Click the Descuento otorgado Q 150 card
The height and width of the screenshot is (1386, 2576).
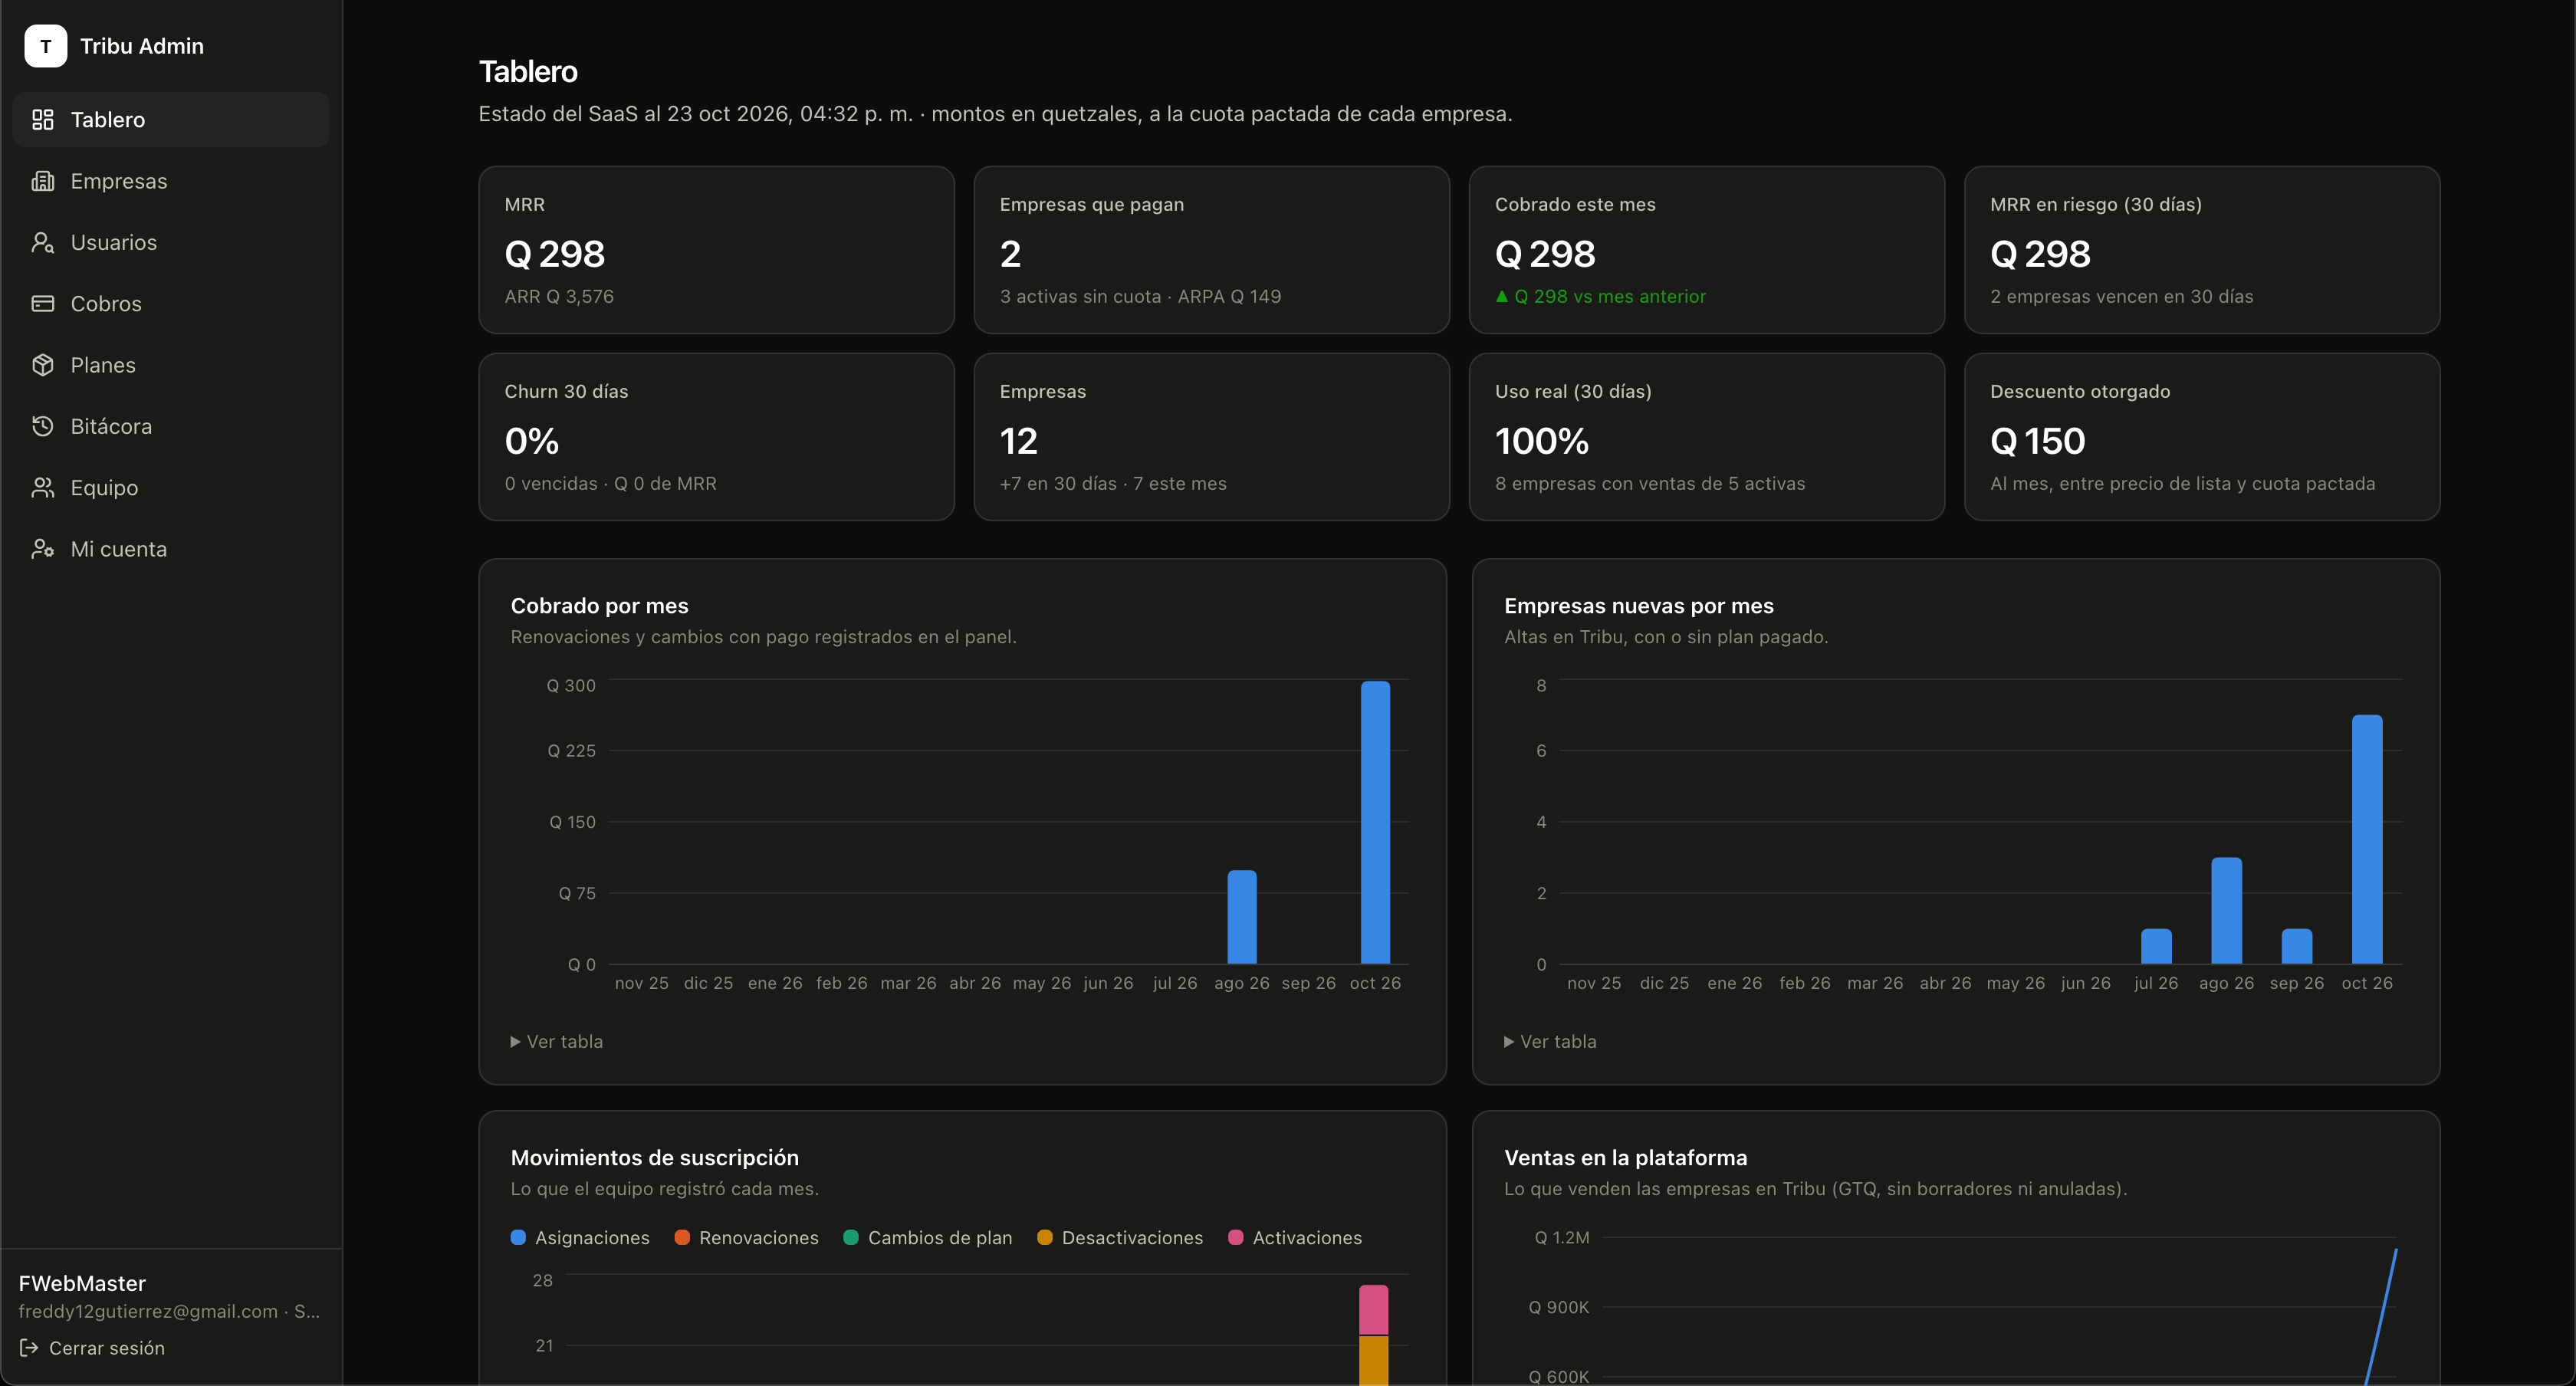point(2202,437)
